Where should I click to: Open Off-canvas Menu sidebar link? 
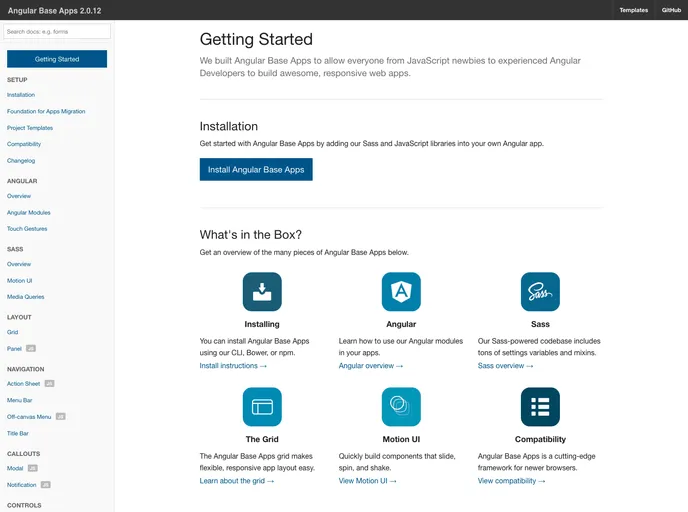point(29,417)
